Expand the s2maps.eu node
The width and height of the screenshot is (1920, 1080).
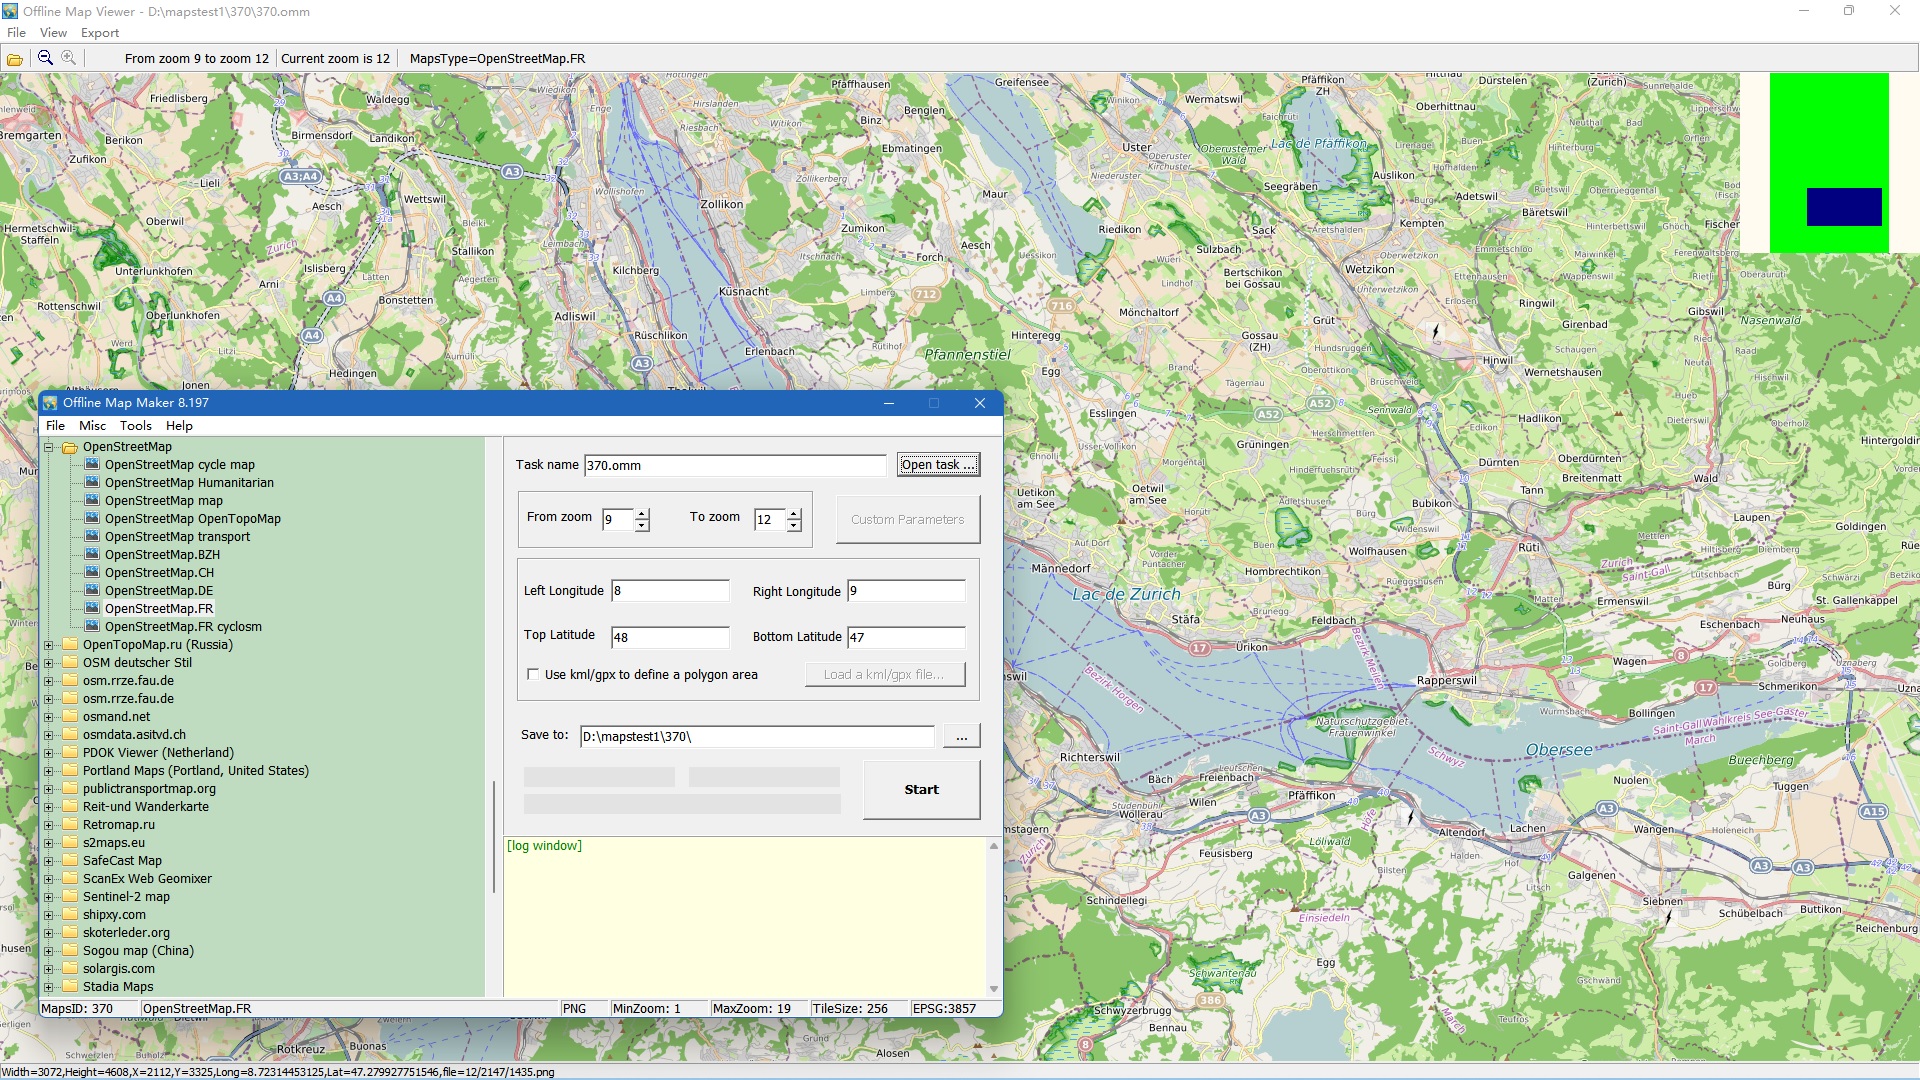(x=48, y=843)
